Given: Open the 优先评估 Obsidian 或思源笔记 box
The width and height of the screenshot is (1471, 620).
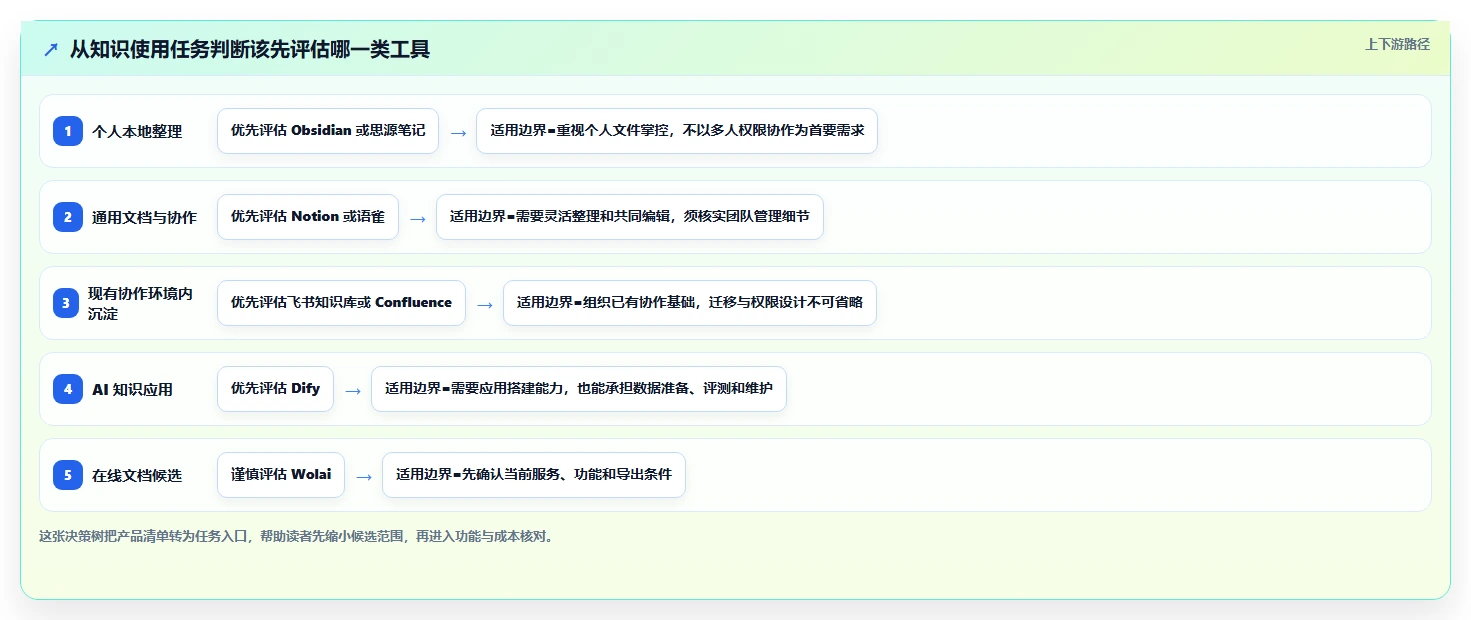Looking at the screenshot, I should 328,131.
